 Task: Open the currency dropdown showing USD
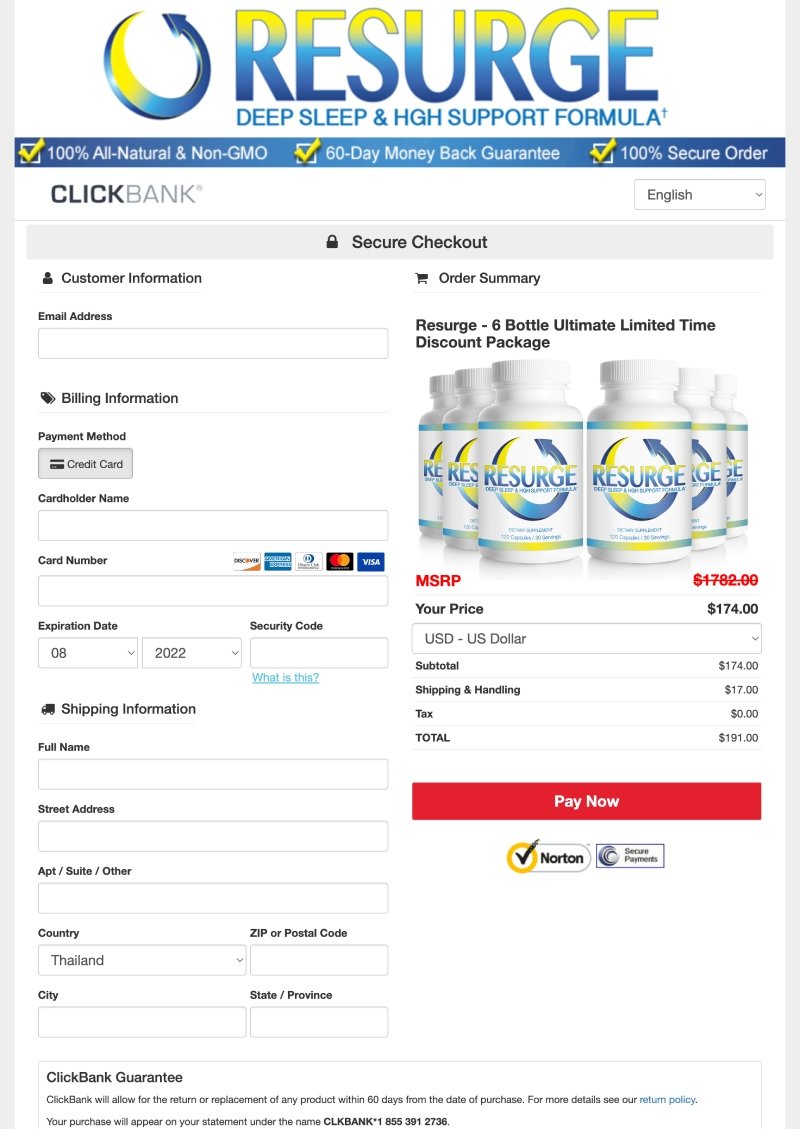pyautogui.click(x=586, y=638)
